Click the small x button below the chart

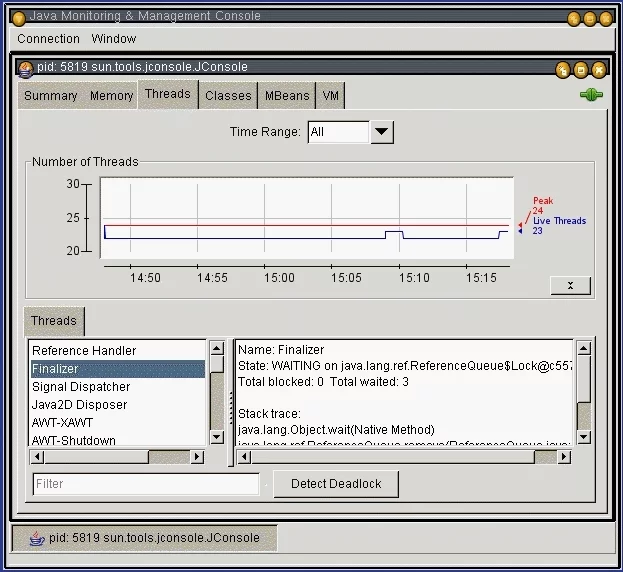[570, 286]
